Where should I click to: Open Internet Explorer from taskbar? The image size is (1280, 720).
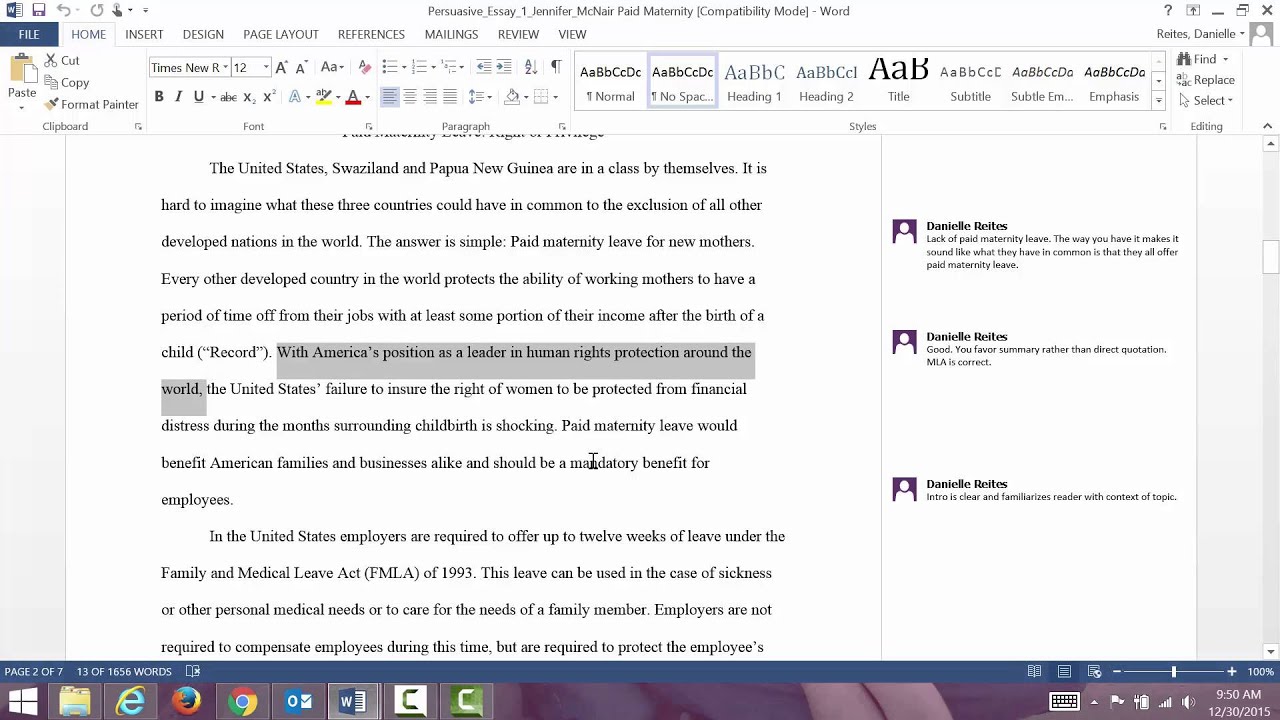click(x=130, y=701)
